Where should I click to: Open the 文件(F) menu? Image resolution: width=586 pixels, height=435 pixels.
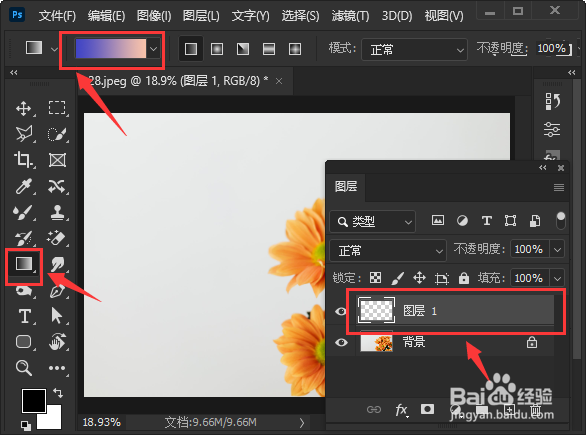[57, 16]
